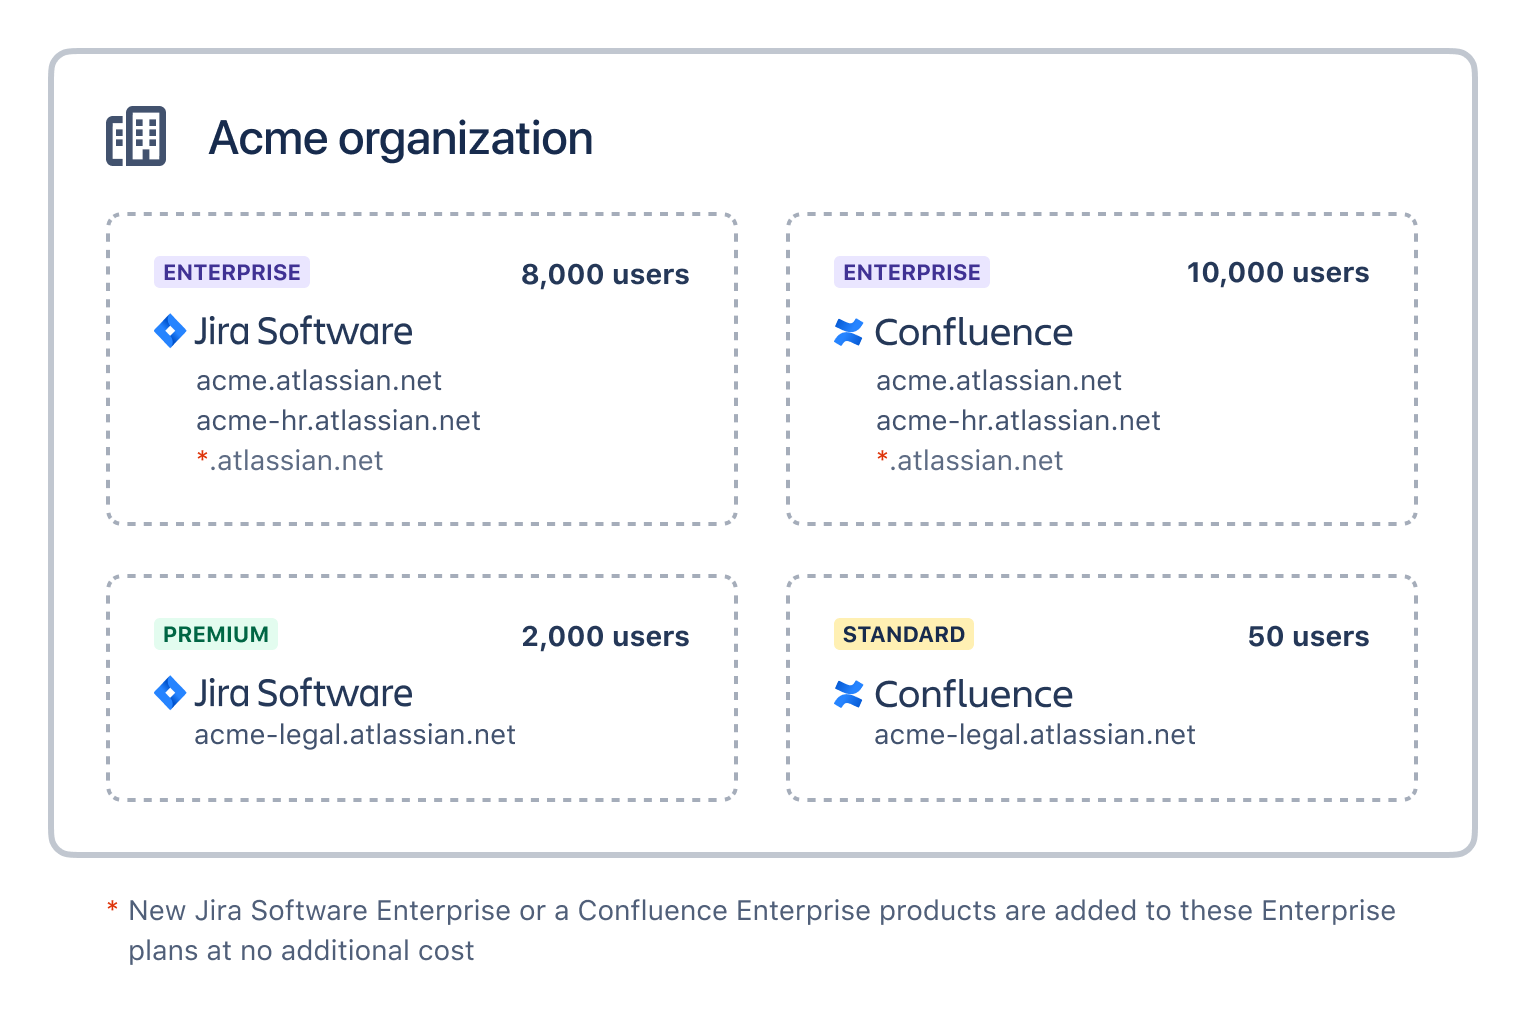Viewport: 1526px width, 1014px height.
Task: Select the ENTERPRISE badge on the Confluence card
Action: (x=911, y=271)
